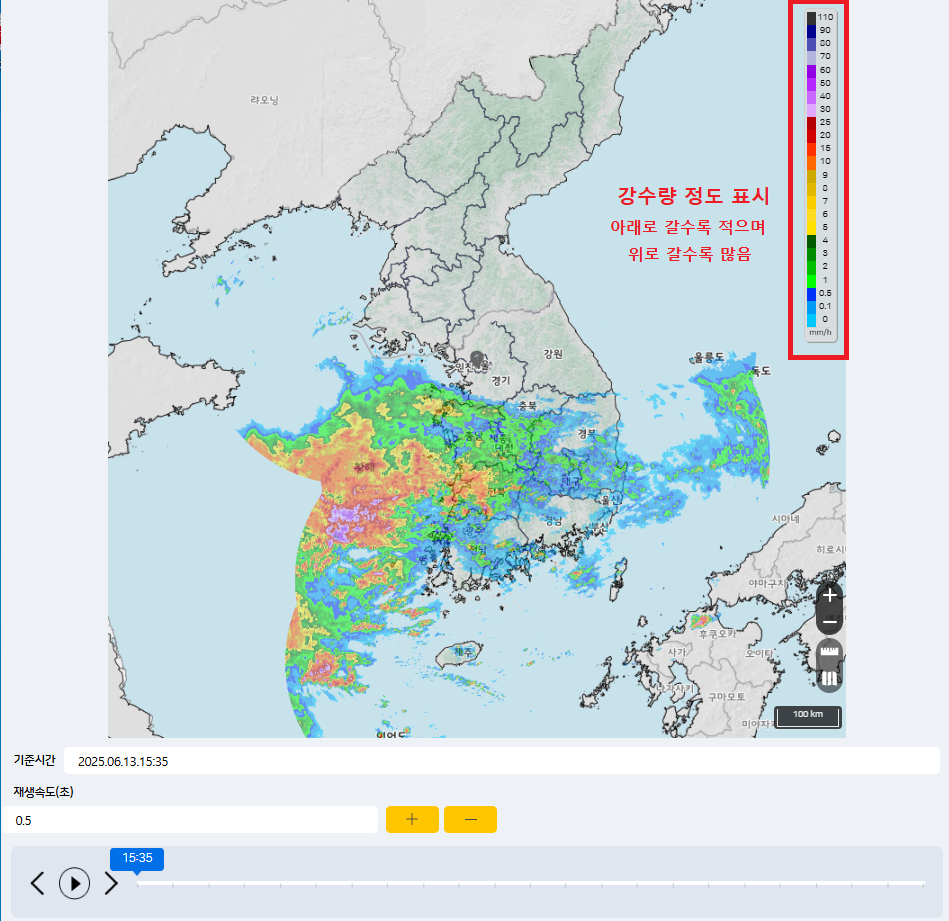The height and width of the screenshot is (921, 949).
Task: Click the 경기 region label
Action: tap(501, 381)
